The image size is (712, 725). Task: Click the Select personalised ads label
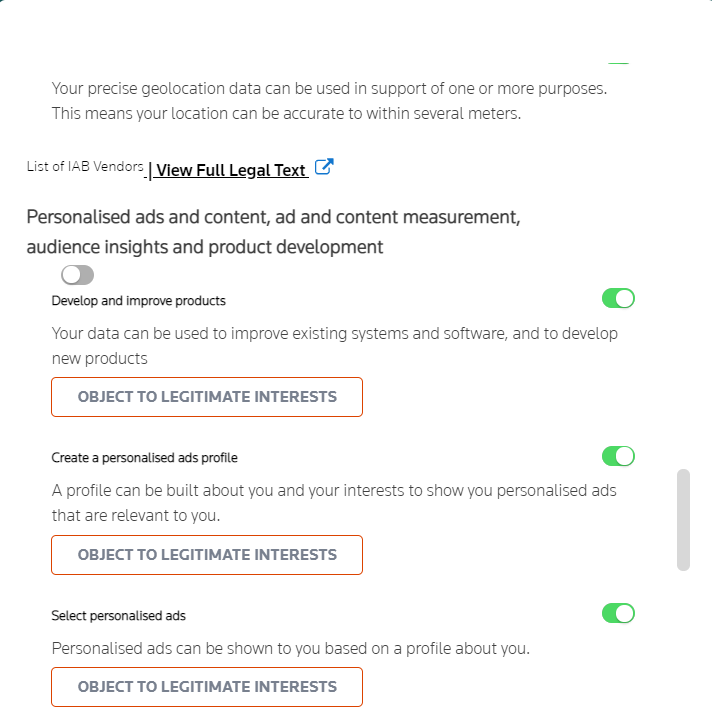[119, 616]
